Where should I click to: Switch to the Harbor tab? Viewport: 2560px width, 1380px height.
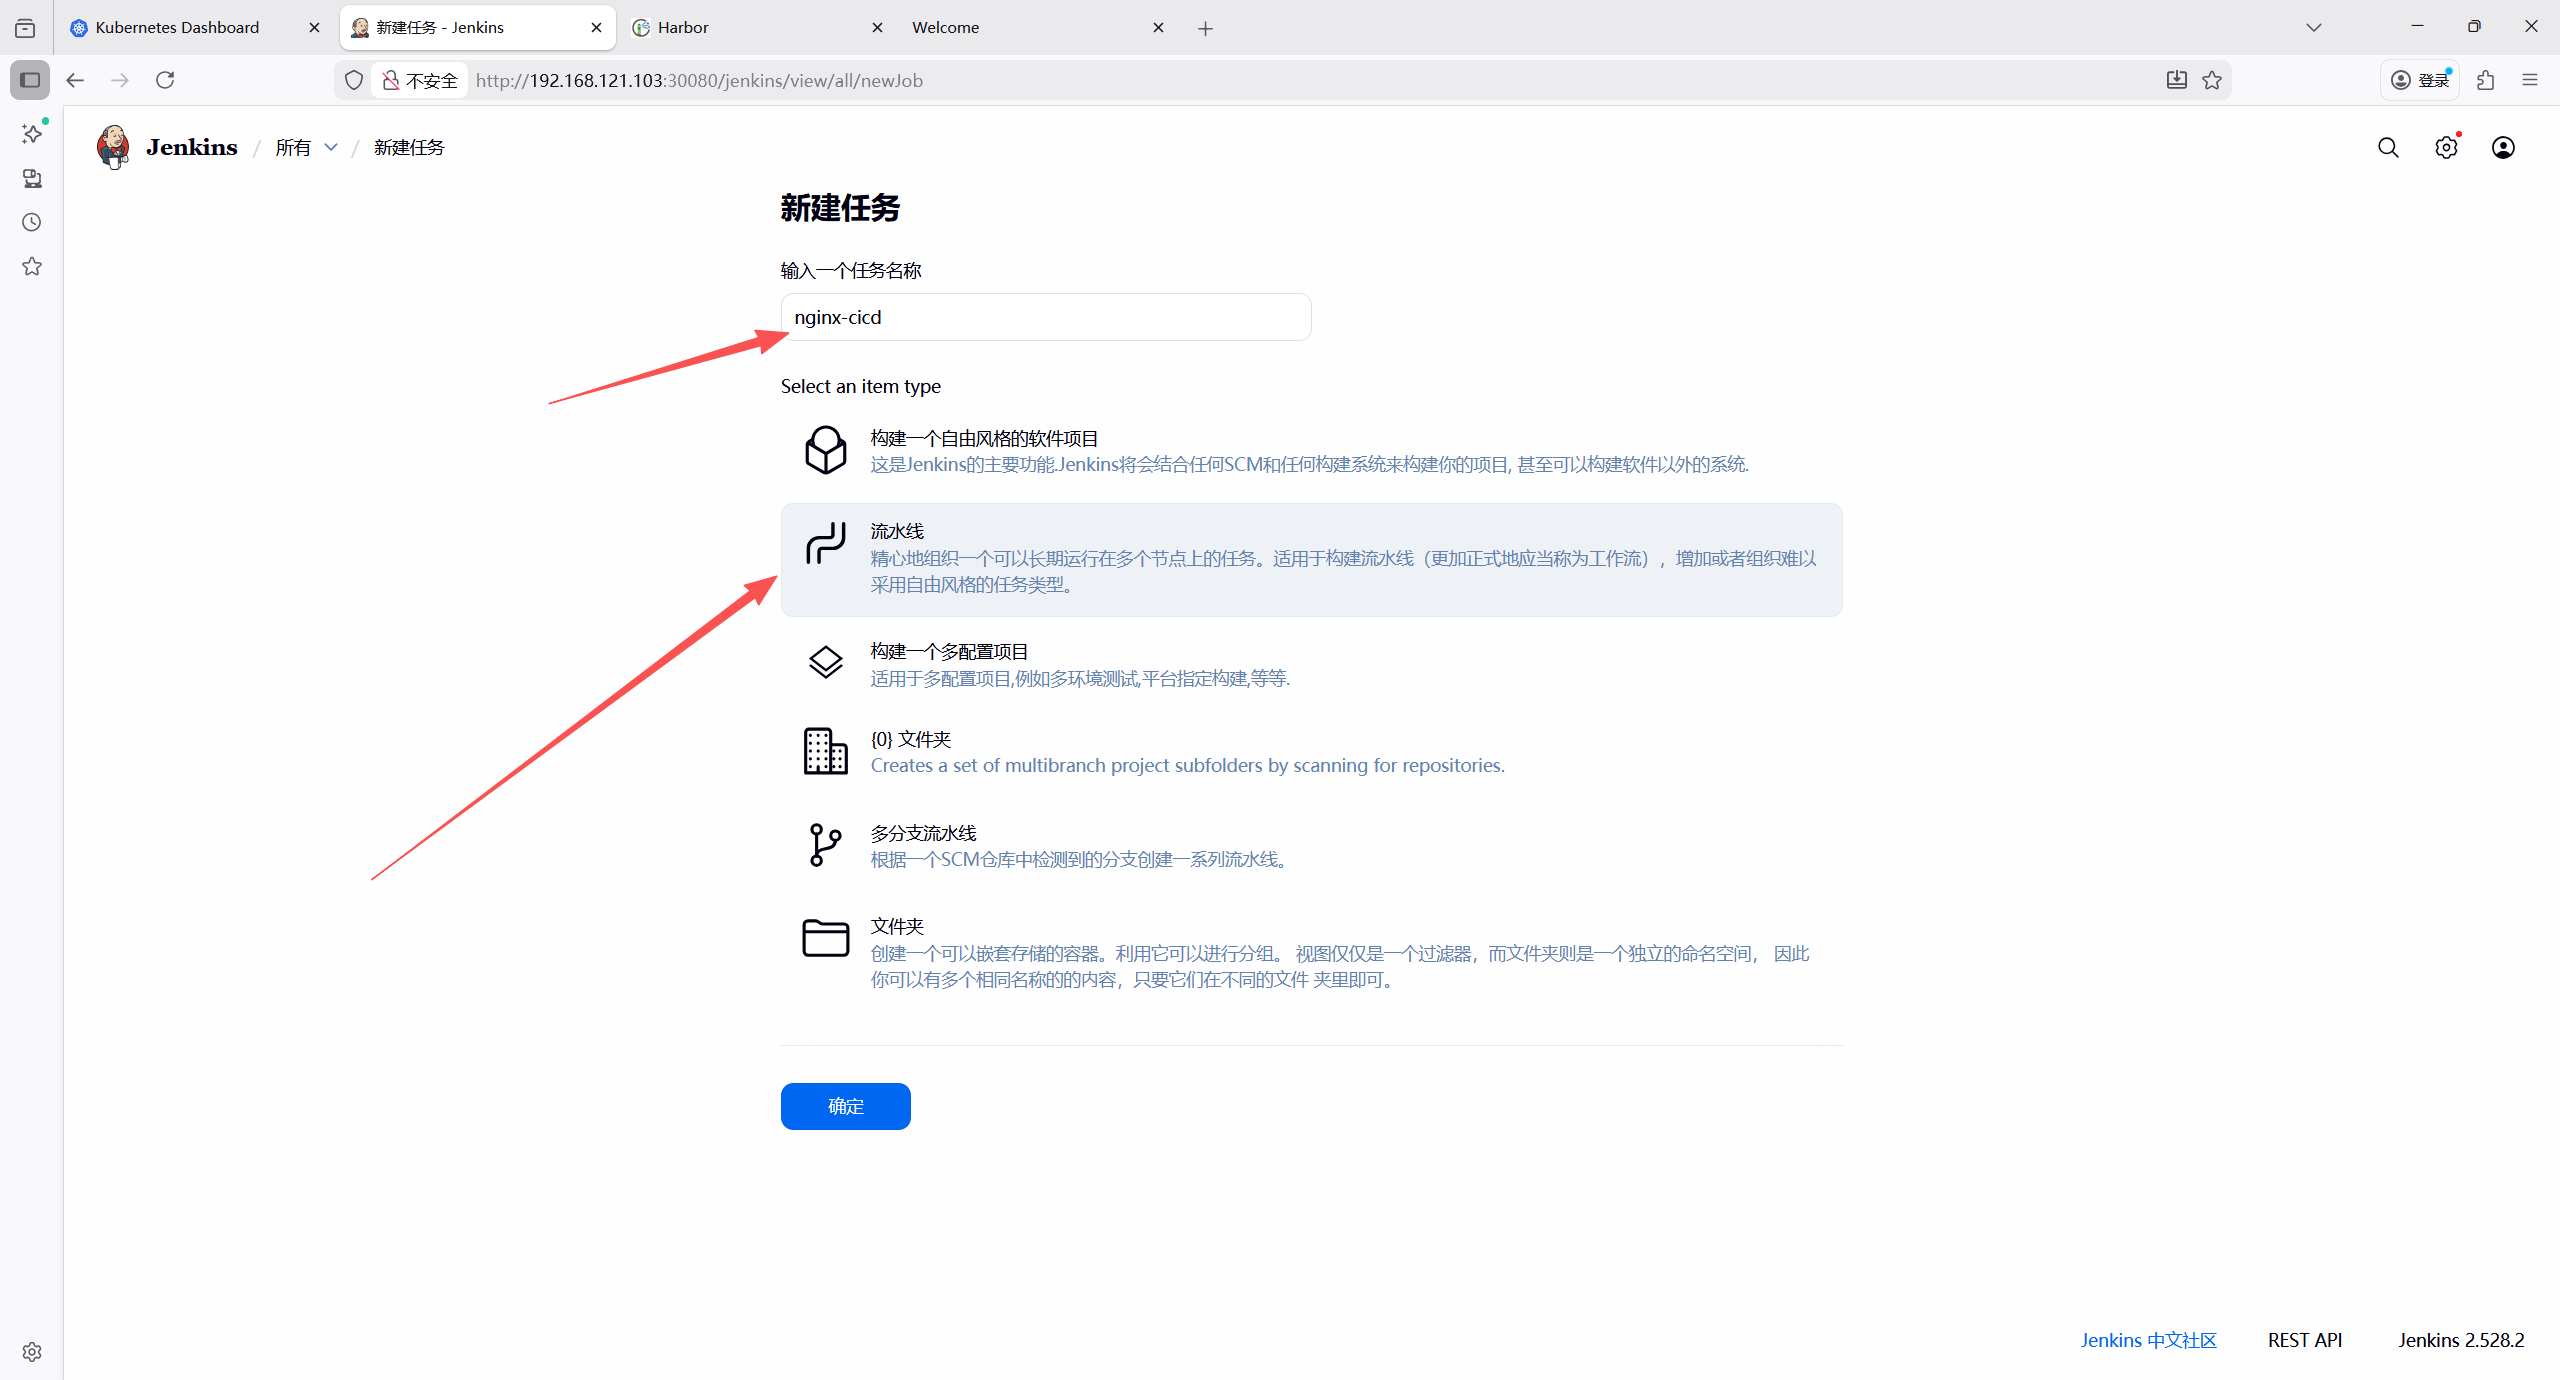coord(683,28)
